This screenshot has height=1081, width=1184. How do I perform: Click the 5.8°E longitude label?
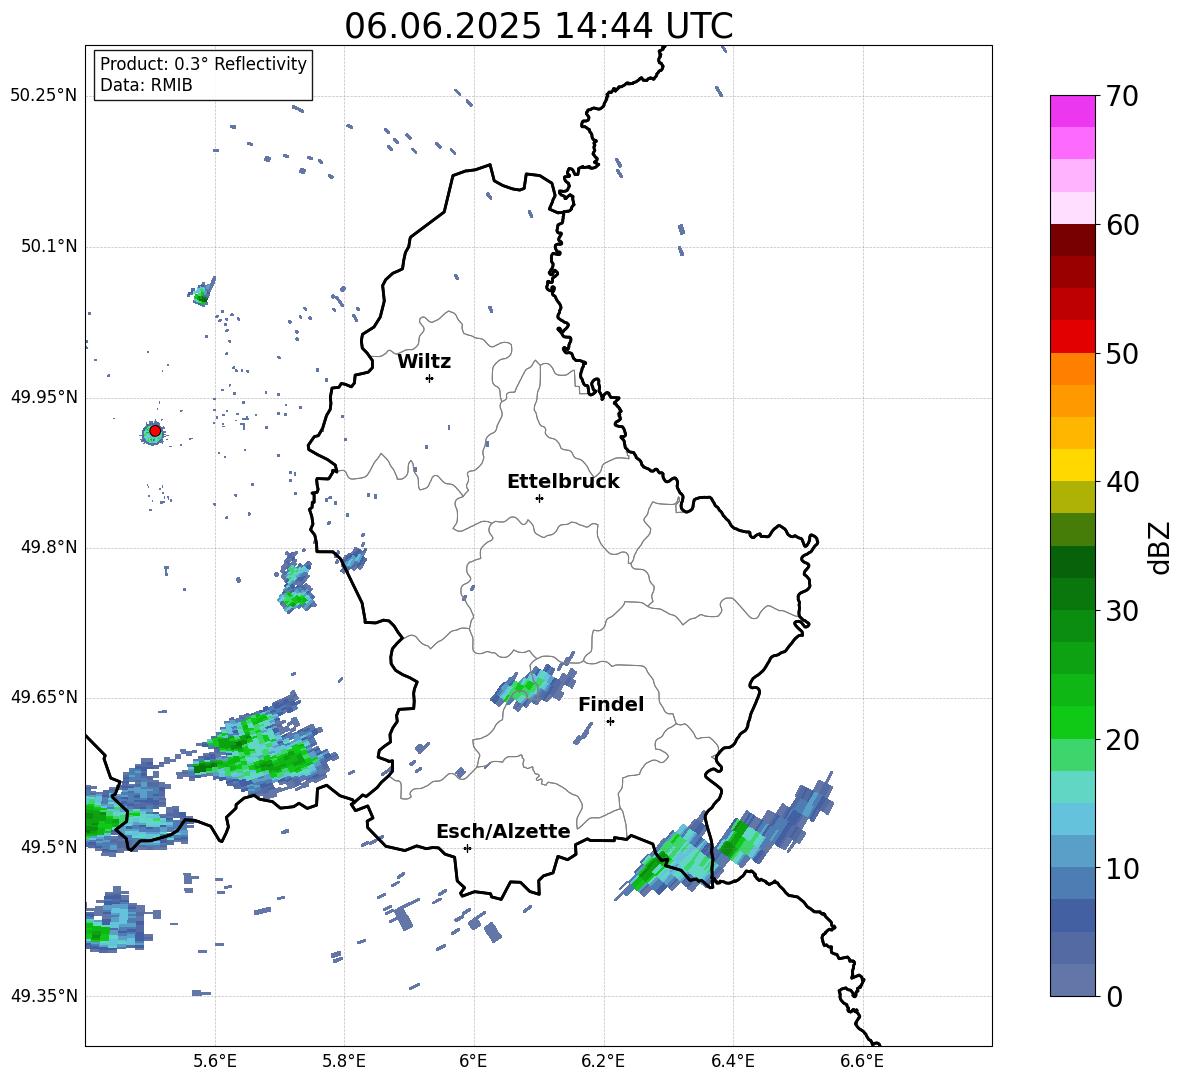pyautogui.click(x=344, y=1061)
